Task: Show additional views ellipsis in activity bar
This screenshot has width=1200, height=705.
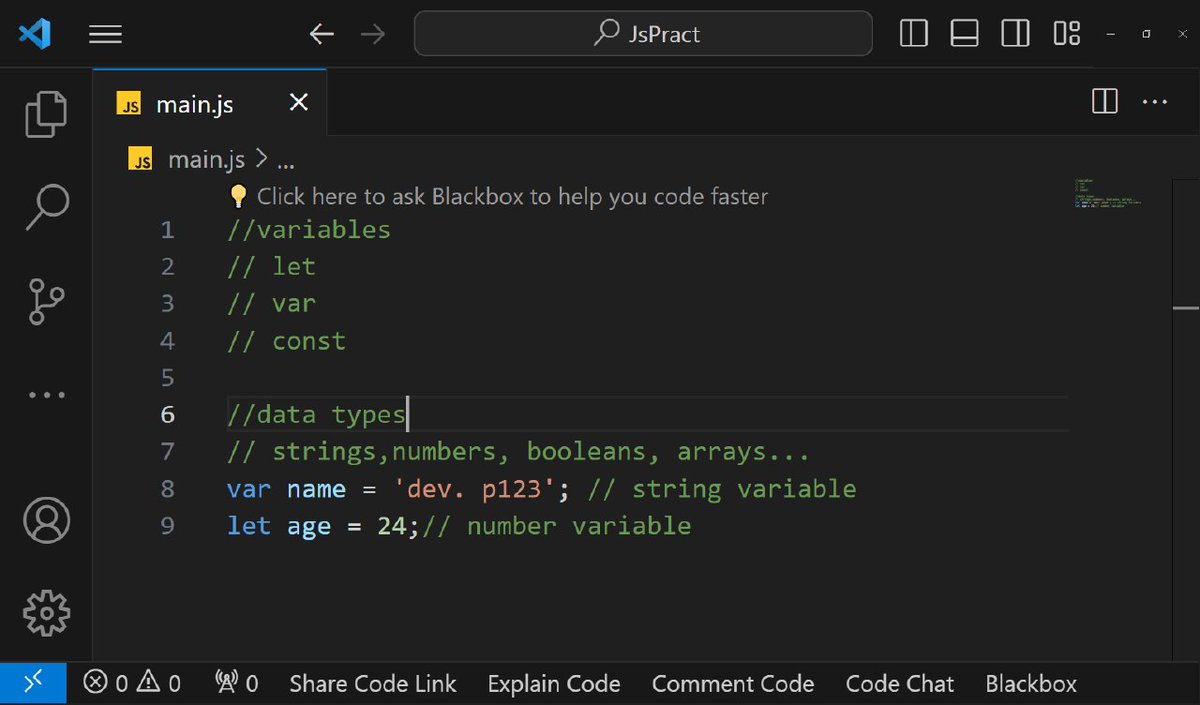Action: 46,395
